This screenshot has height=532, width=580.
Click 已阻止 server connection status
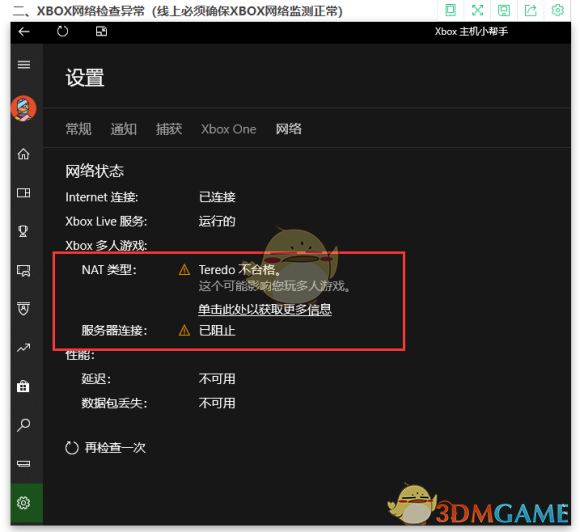point(217,330)
